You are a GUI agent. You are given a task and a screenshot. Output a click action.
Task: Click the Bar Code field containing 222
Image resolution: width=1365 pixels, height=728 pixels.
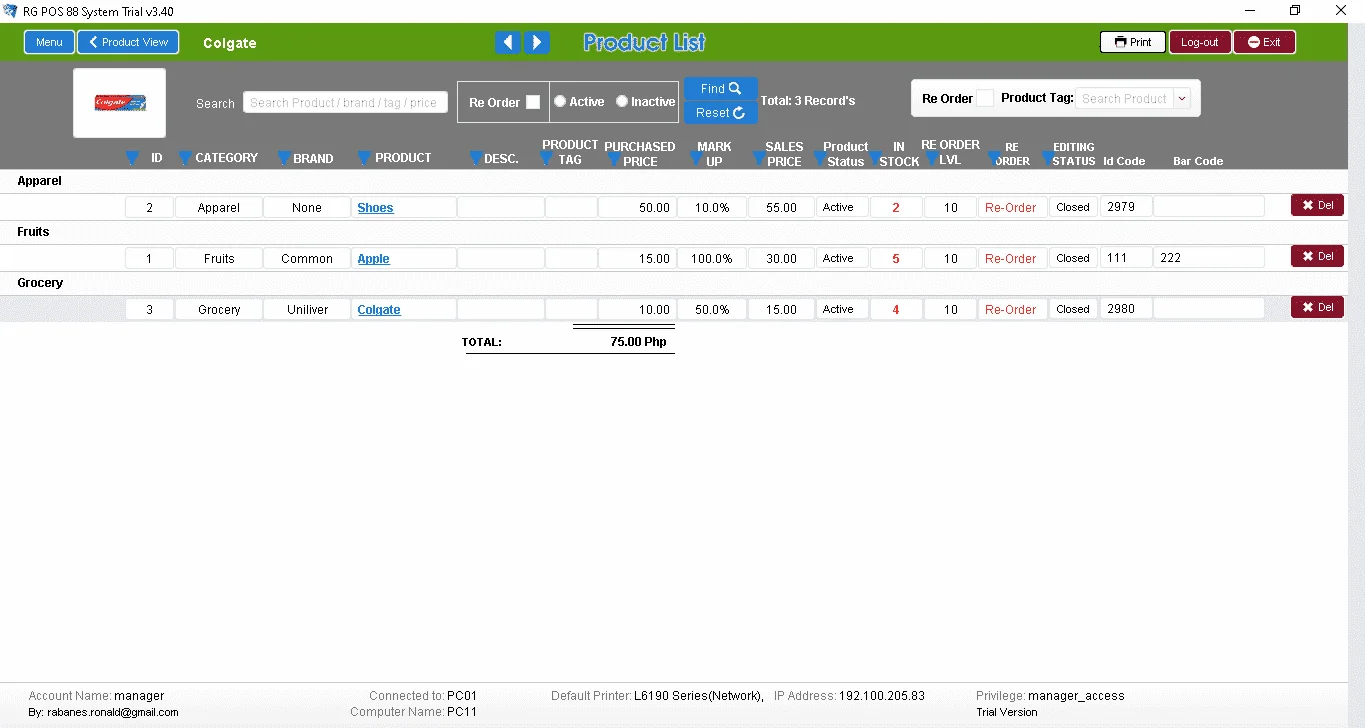click(x=1209, y=258)
